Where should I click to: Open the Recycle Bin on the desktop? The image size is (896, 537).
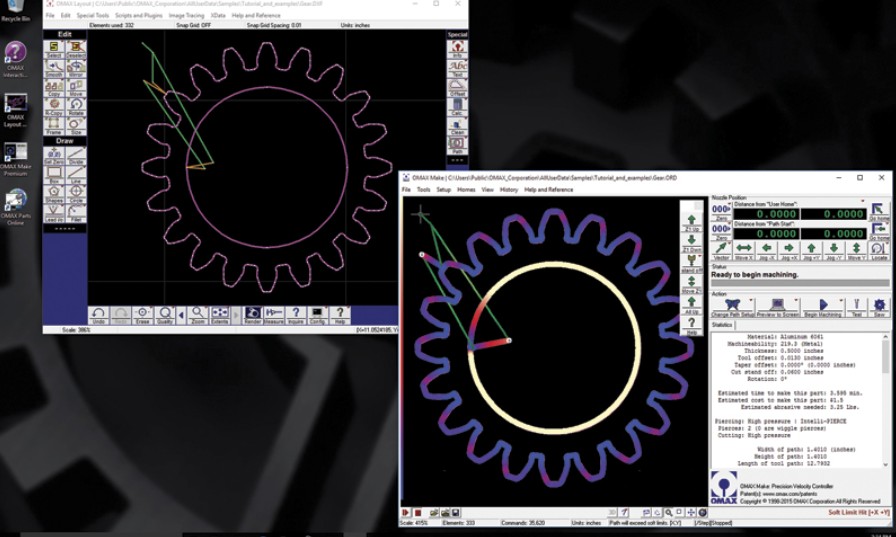(15, 10)
